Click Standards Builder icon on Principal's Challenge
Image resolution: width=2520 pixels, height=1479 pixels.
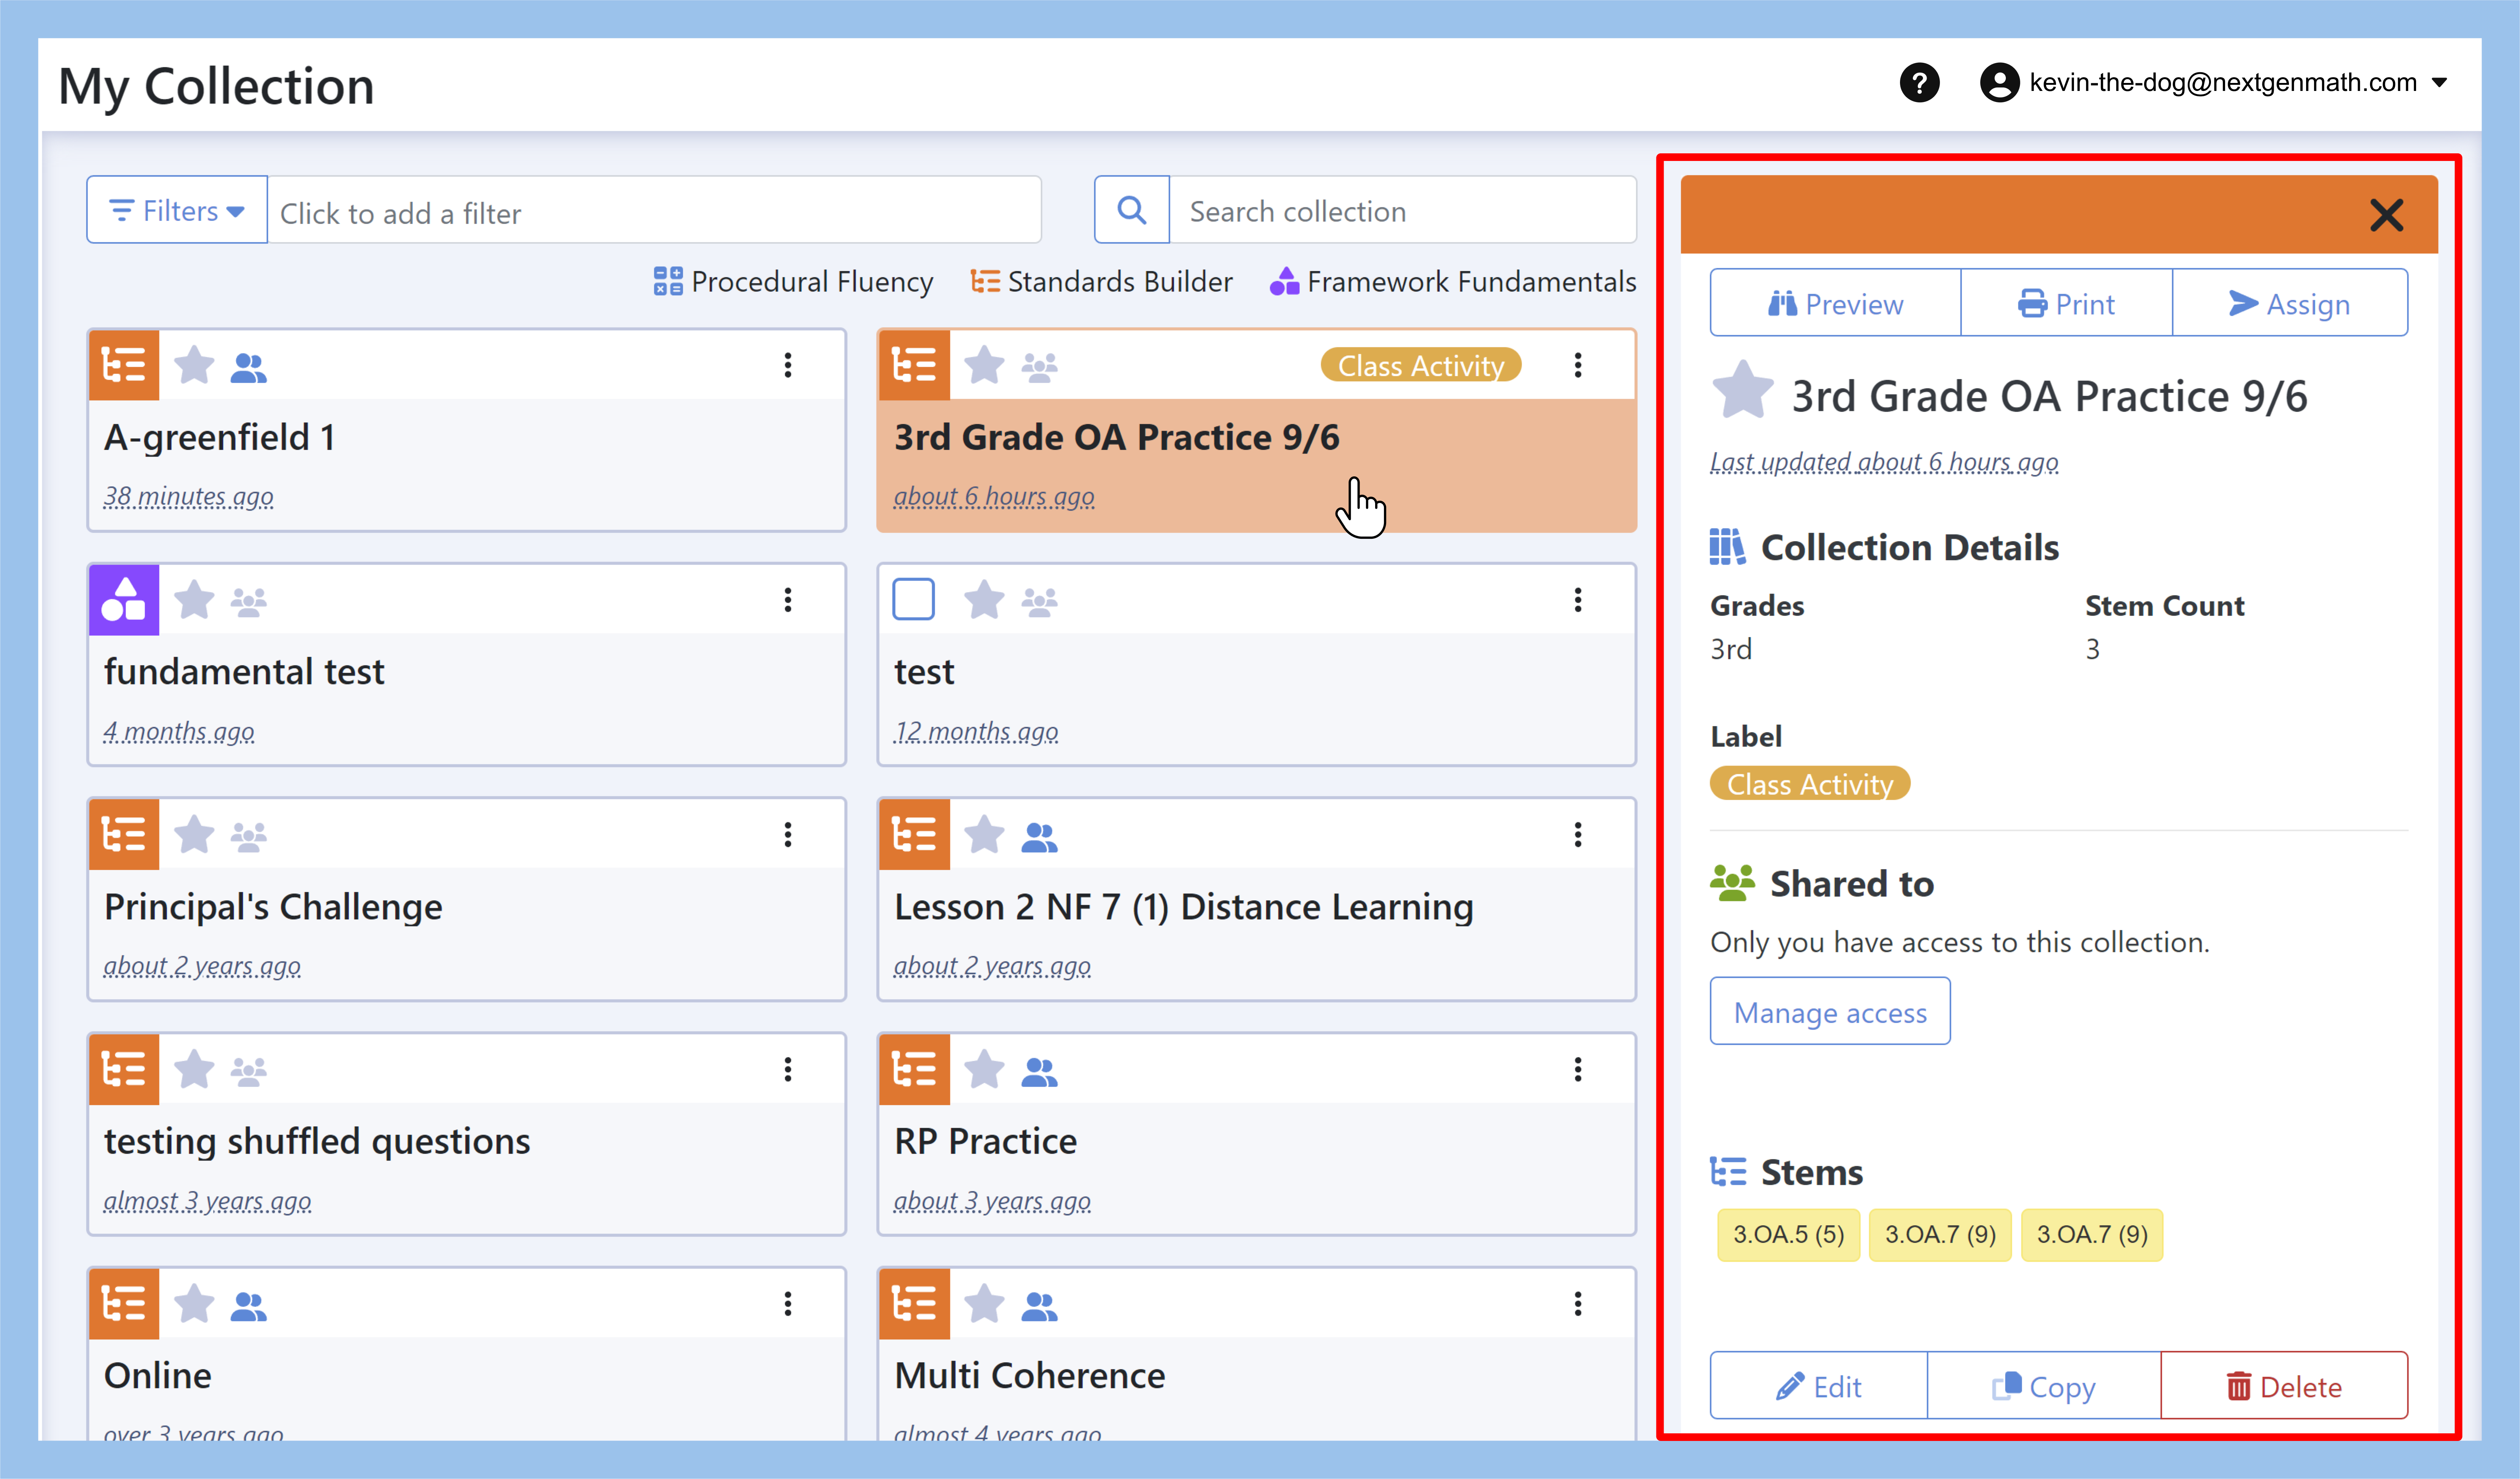pos(124,834)
